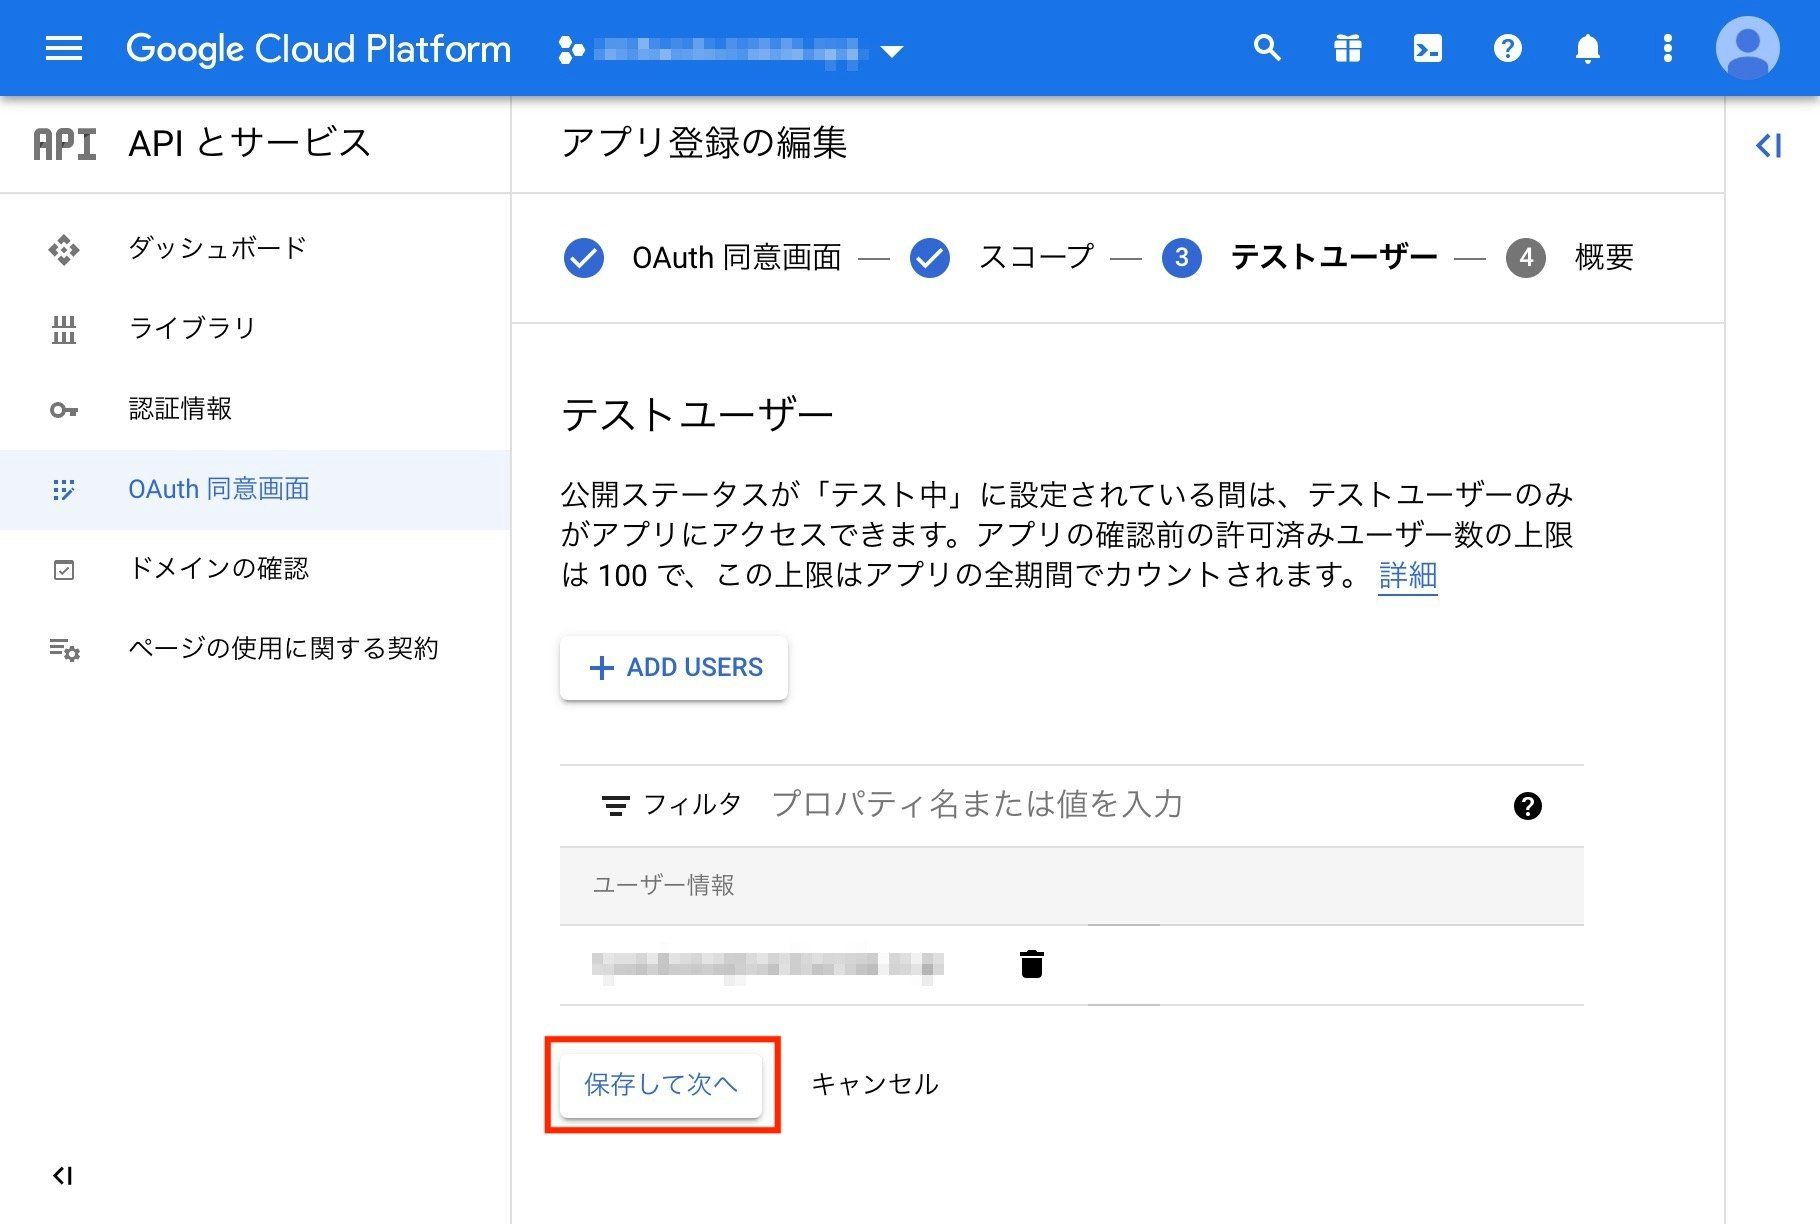The height and width of the screenshot is (1224, 1820).
Task: Click the Google Cloud Platform logo text
Action: (318, 49)
